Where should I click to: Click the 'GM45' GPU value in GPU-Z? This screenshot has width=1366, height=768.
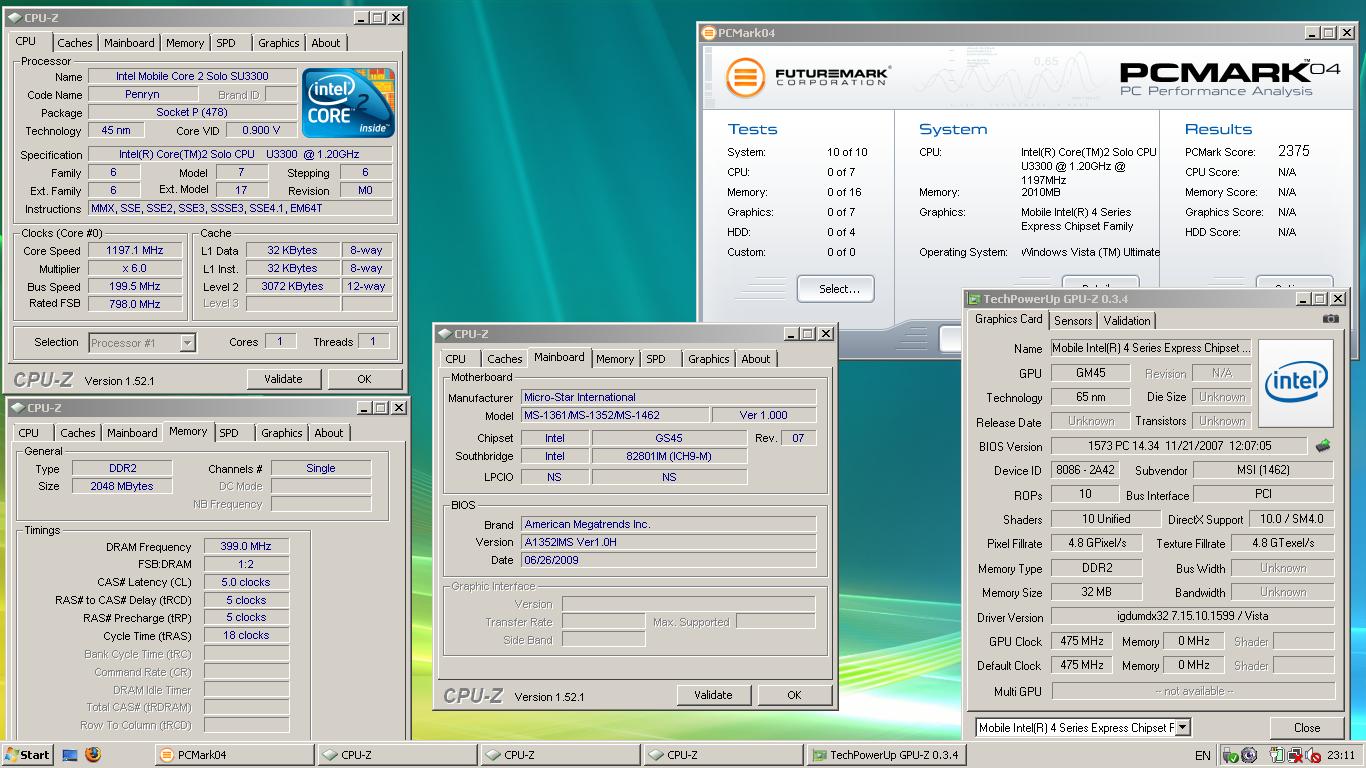click(1091, 373)
